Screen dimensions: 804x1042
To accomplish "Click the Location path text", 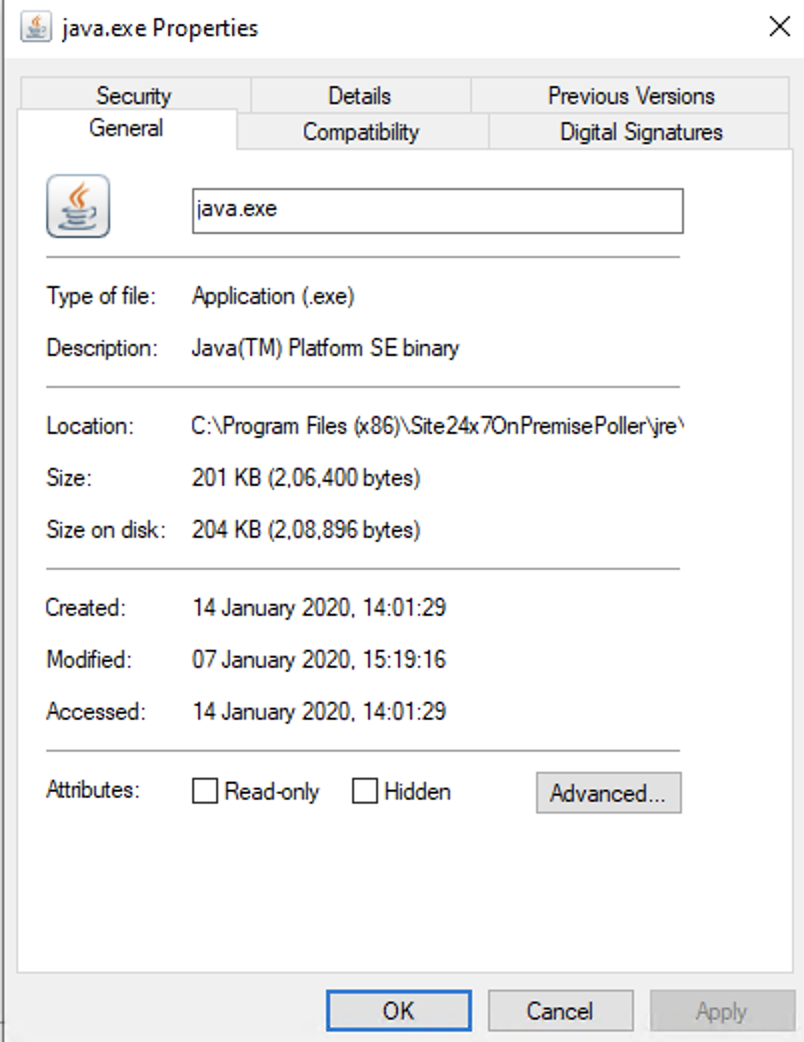I will [437, 426].
